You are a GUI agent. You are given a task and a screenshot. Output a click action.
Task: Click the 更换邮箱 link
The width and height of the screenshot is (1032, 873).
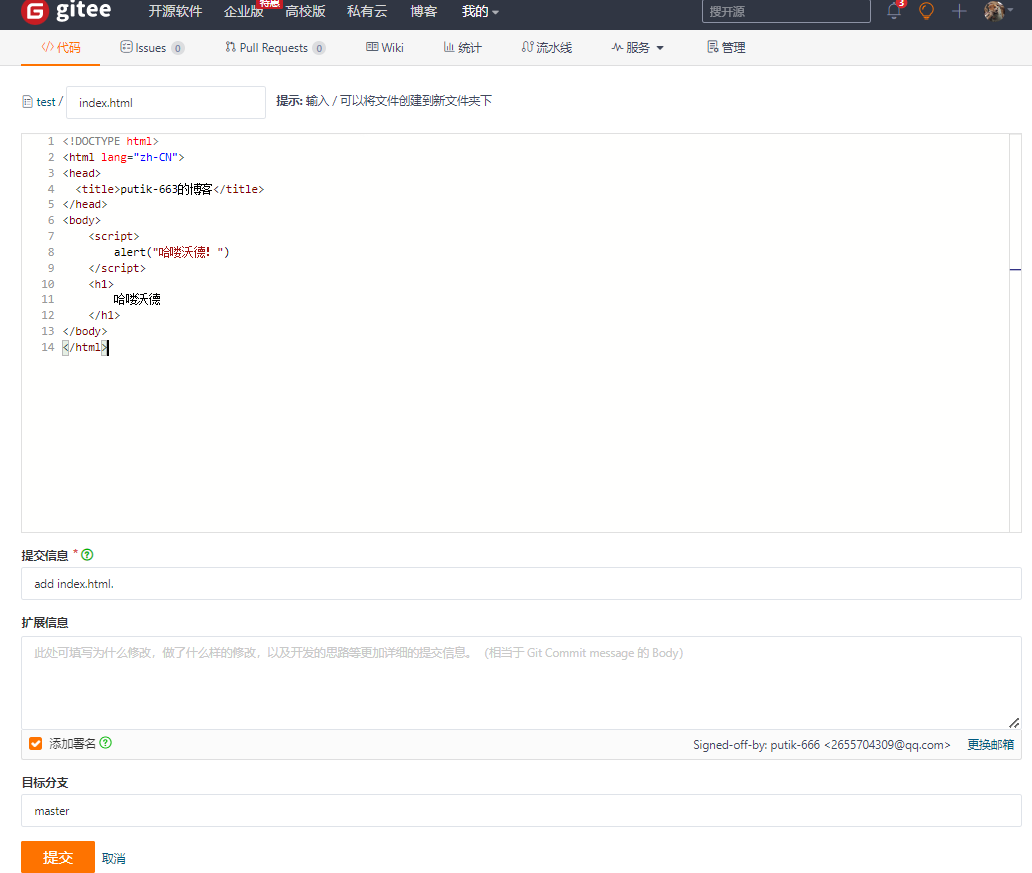click(x=990, y=745)
